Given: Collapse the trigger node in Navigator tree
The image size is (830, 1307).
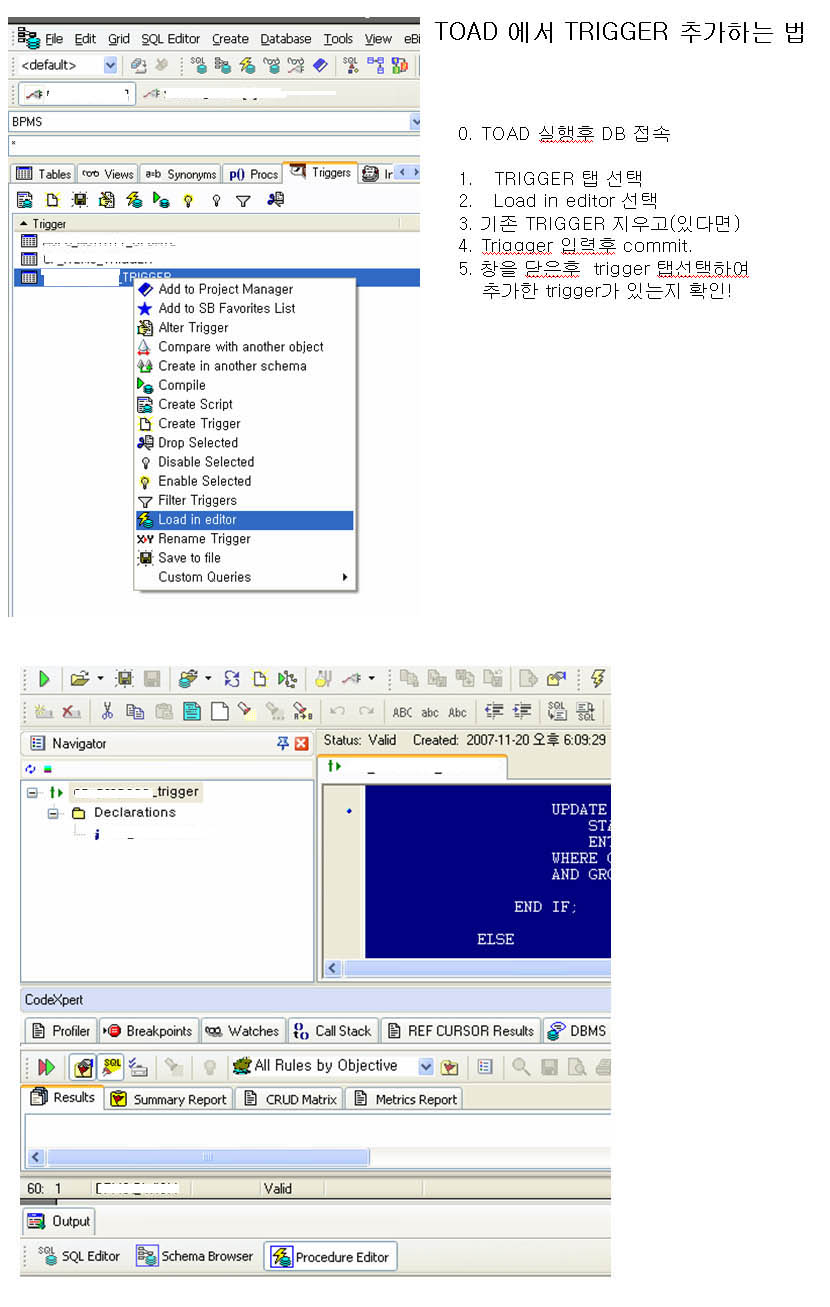Looking at the screenshot, I should (x=33, y=792).
